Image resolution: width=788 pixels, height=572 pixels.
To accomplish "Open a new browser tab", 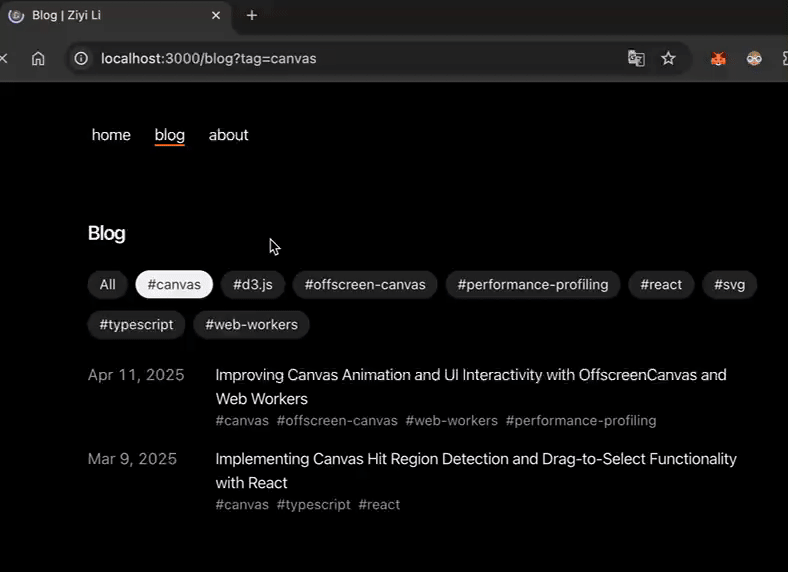I will (252, 16).
